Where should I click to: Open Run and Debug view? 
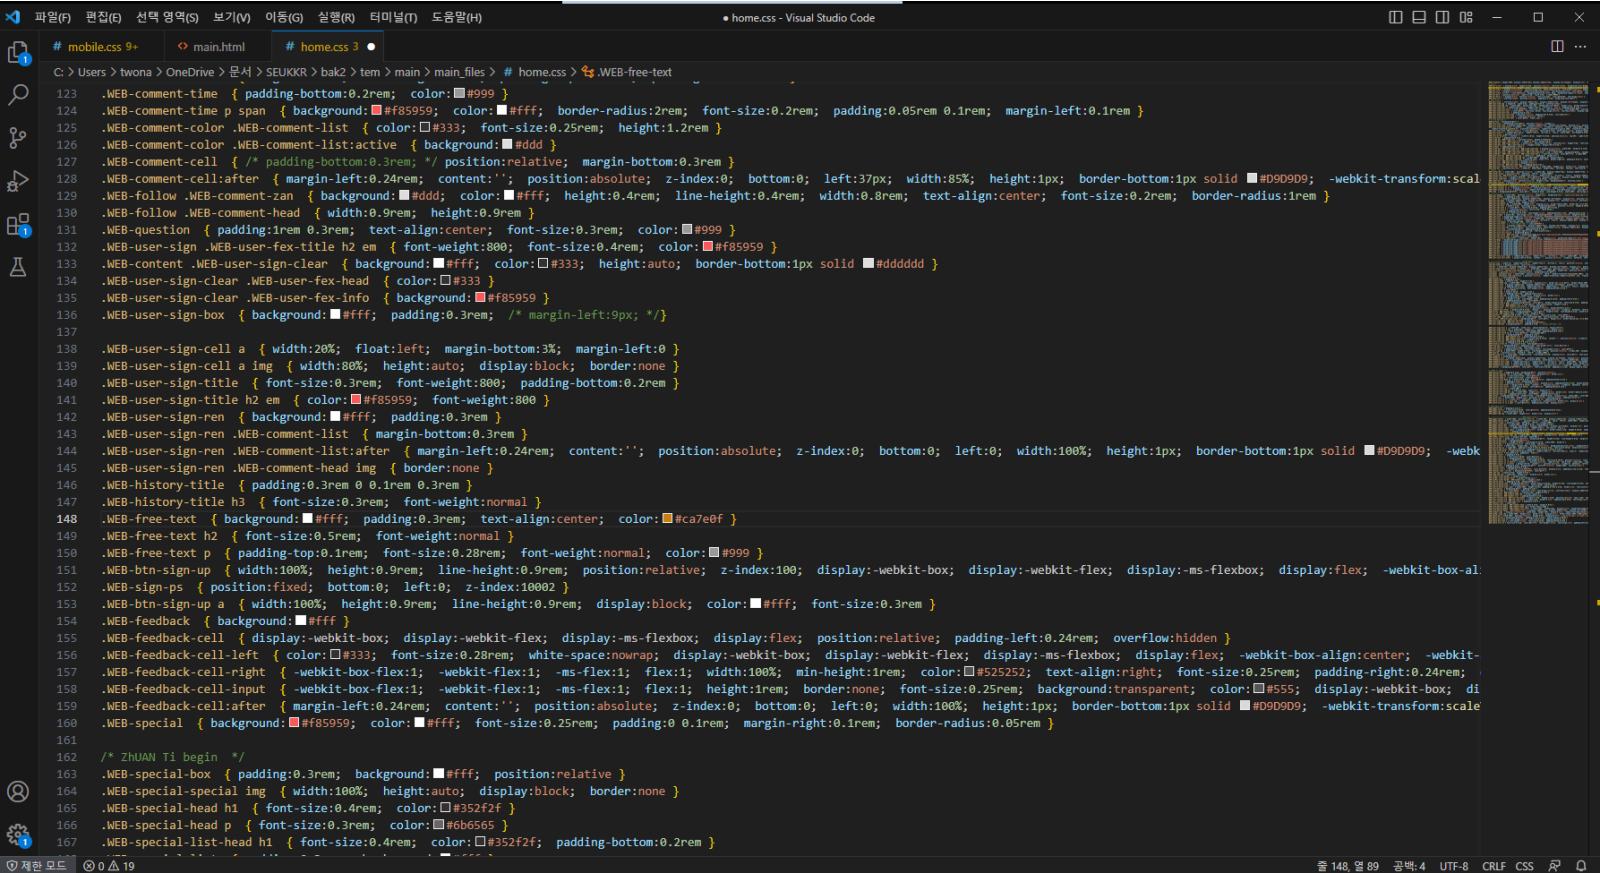[x=18, y=181]
